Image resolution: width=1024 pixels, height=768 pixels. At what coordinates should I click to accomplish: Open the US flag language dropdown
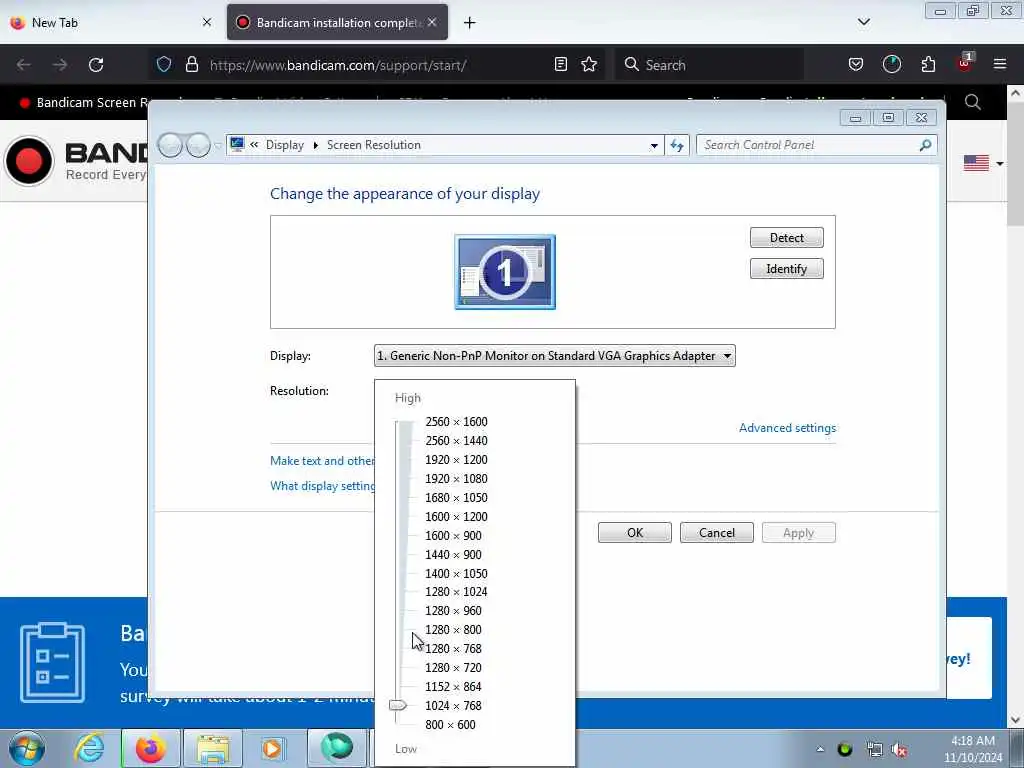click(983, 163)
